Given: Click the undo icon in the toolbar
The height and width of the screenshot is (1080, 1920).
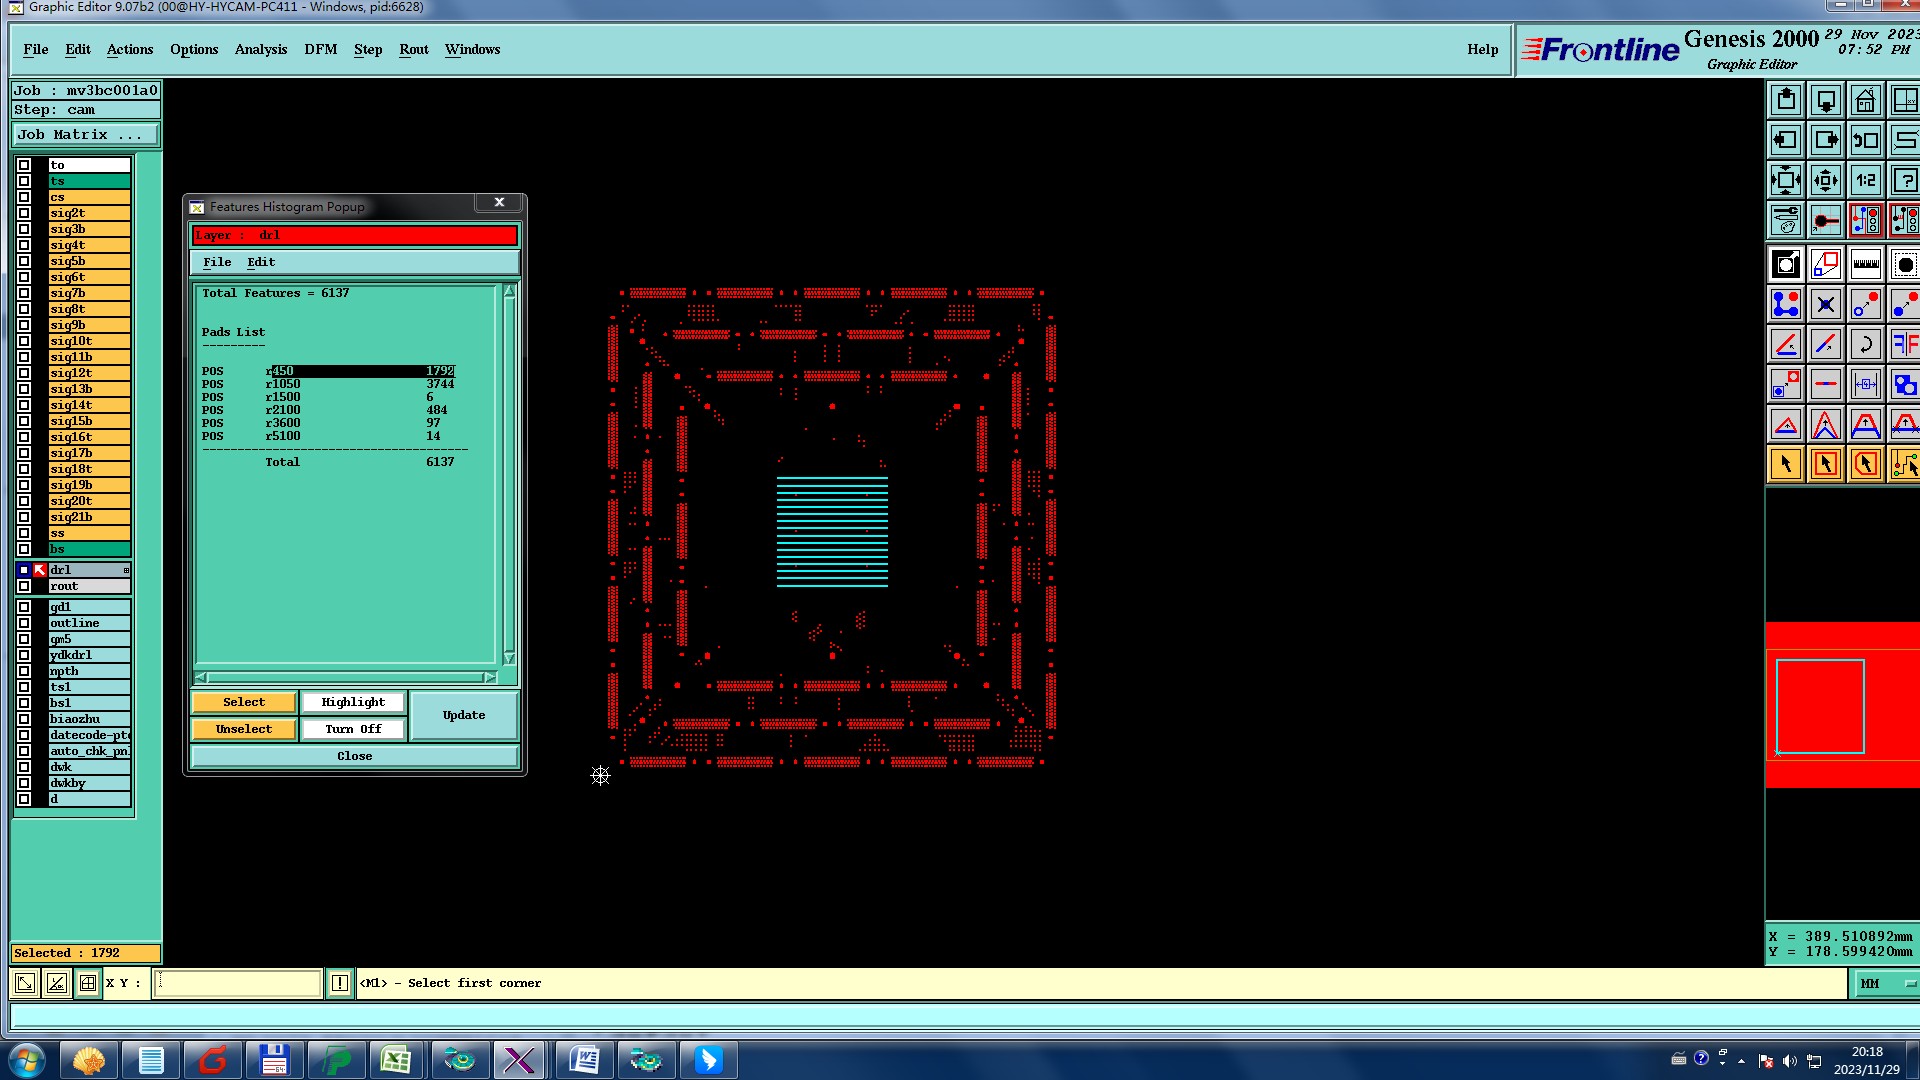Looking at the screenshot, I should (x=1865, y=140).
